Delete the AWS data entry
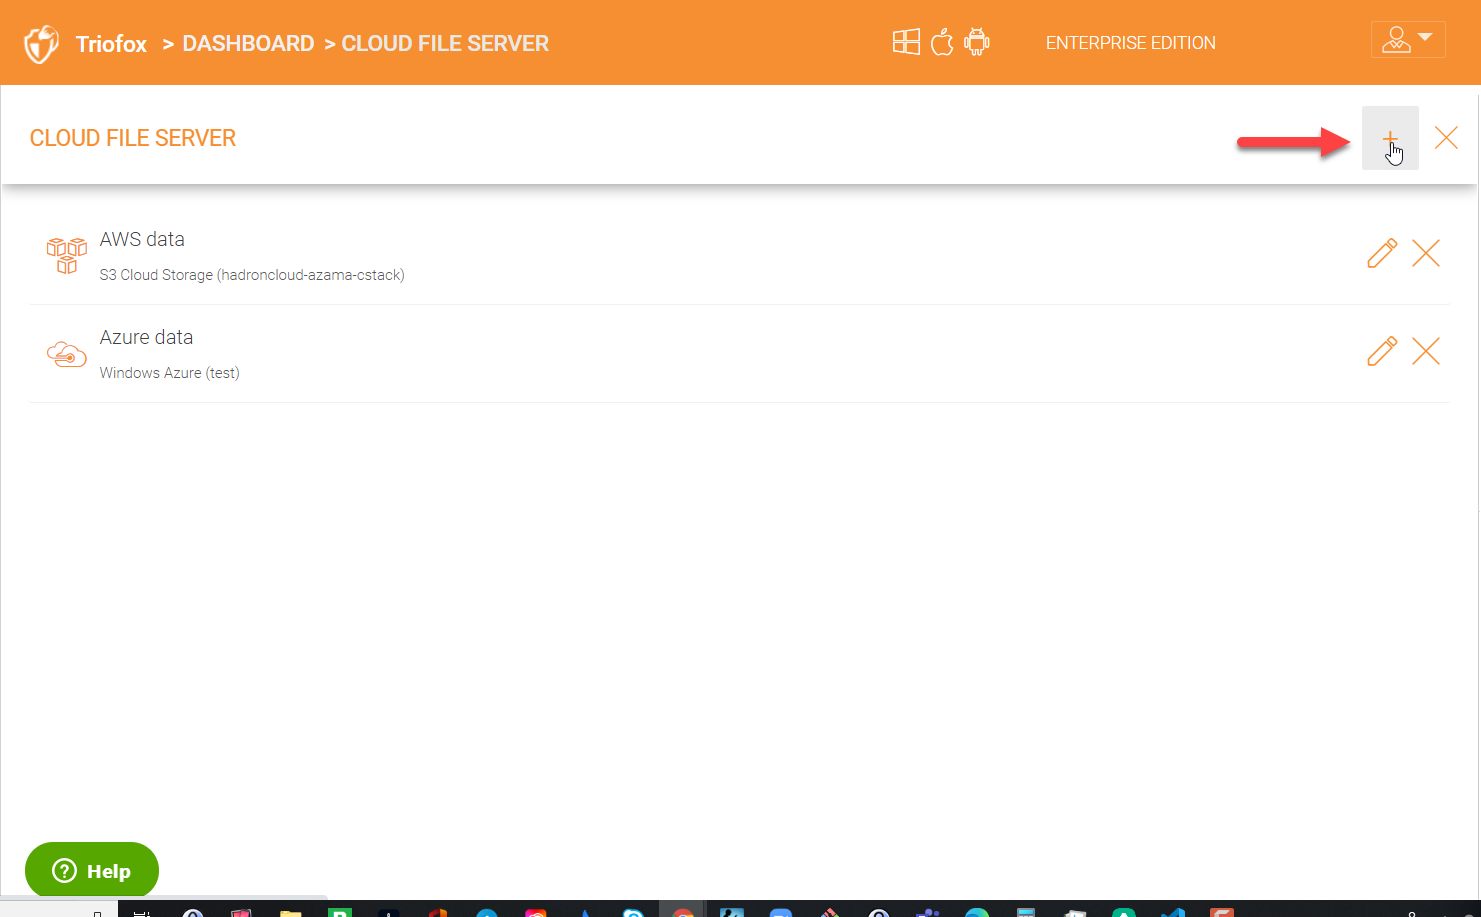This screenshot has height=917, width=1481. [x=1426, y=253]
